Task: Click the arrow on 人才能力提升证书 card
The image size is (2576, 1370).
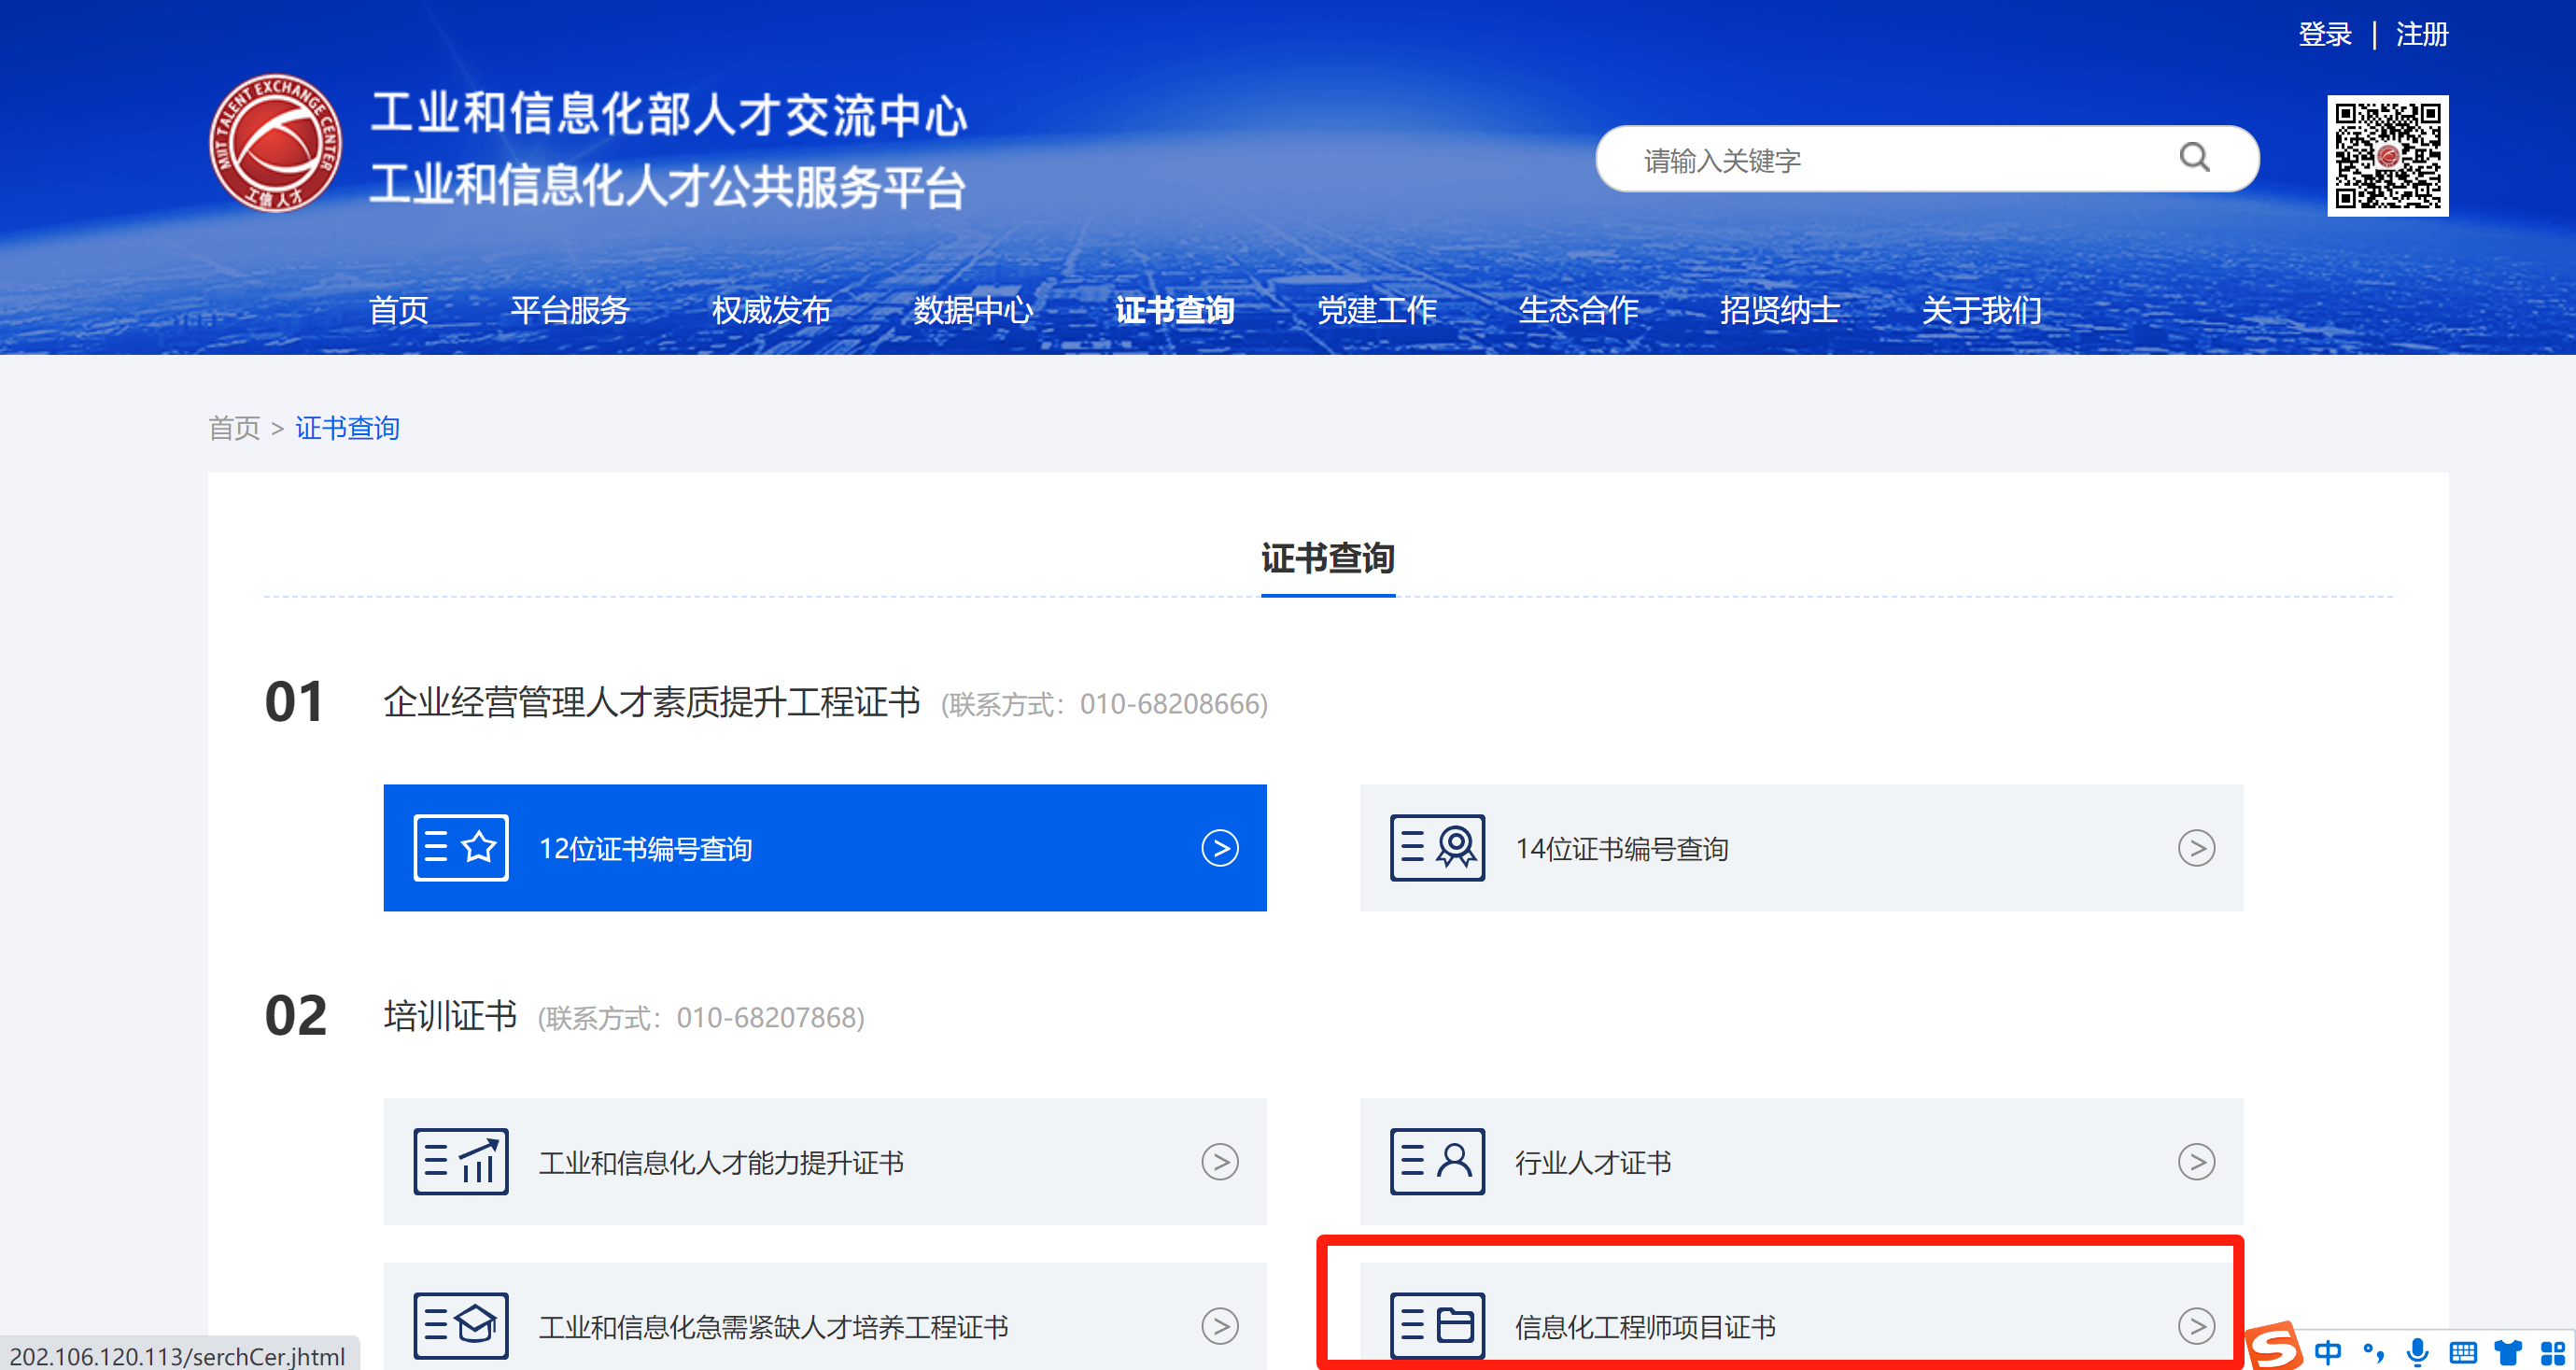Action: tap(1220, 1162)
